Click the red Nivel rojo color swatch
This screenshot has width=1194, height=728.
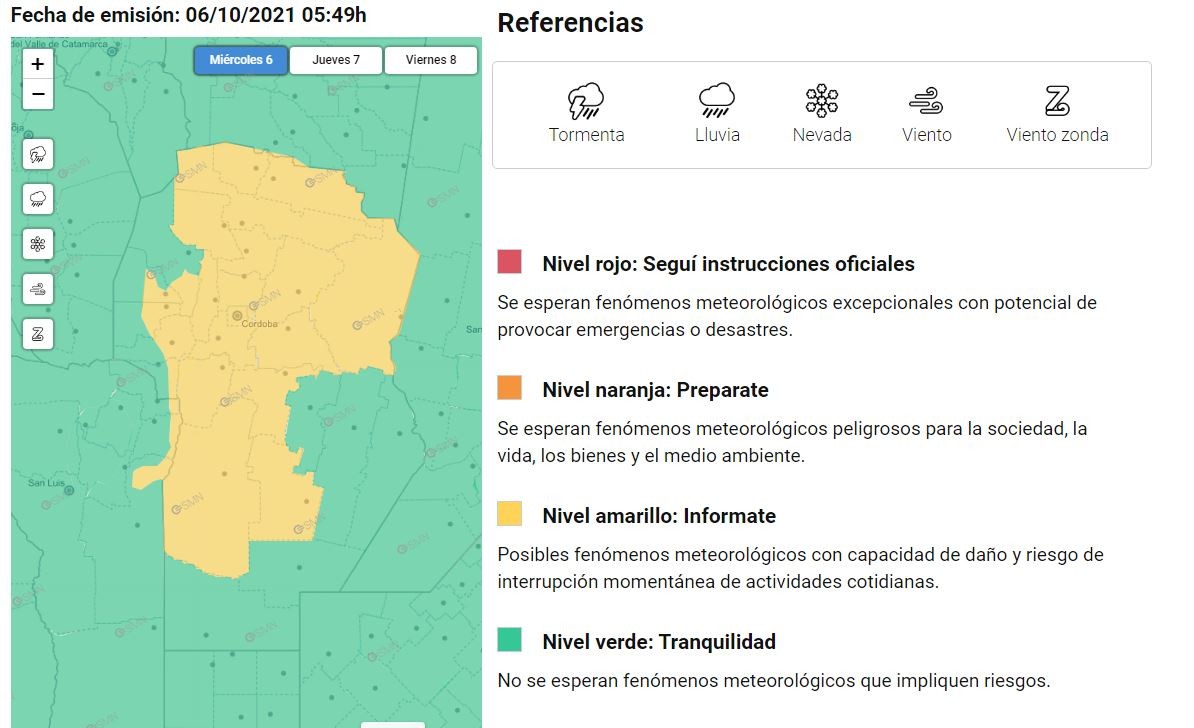point(509,262)
